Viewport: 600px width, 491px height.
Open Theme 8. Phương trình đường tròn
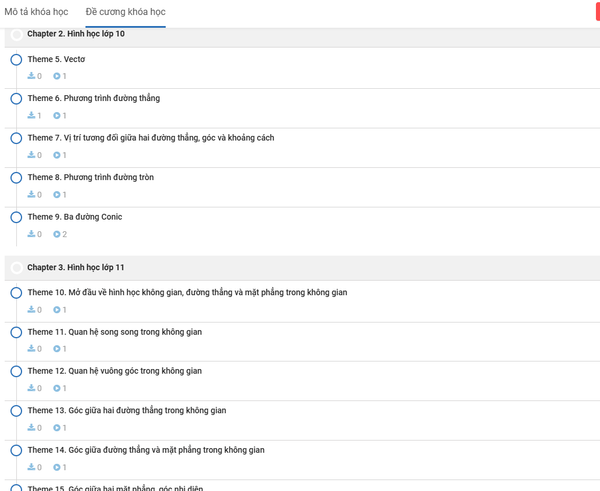point(90,178)
